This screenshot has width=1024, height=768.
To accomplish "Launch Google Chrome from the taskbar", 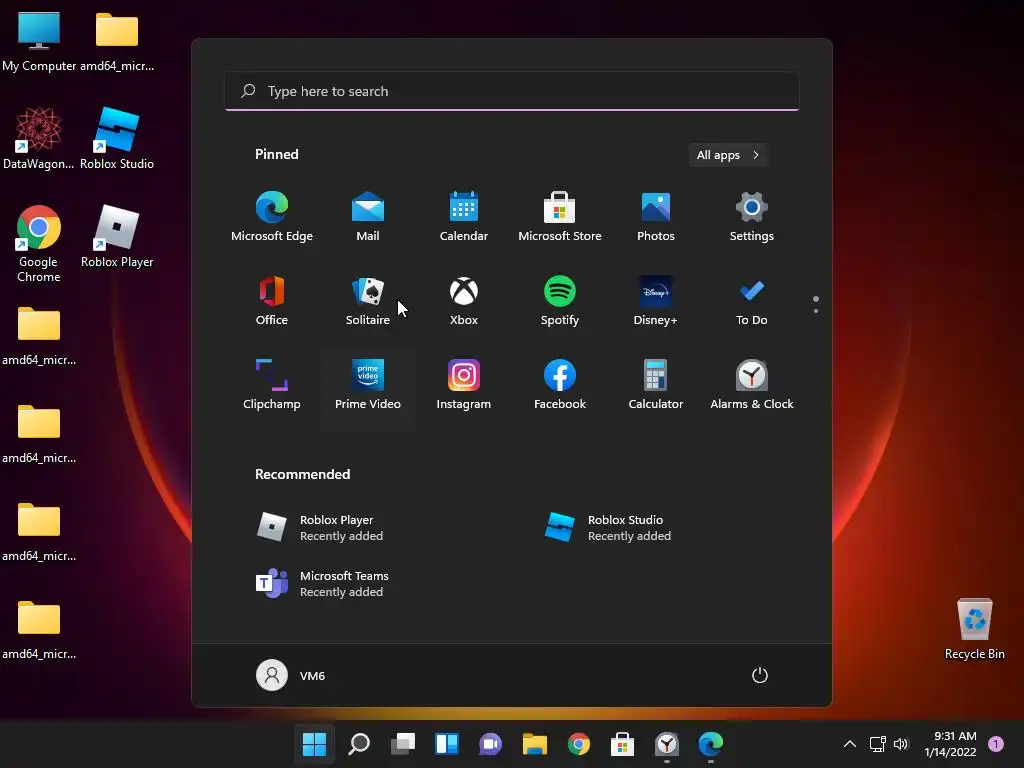I will (x=579, y=744).
